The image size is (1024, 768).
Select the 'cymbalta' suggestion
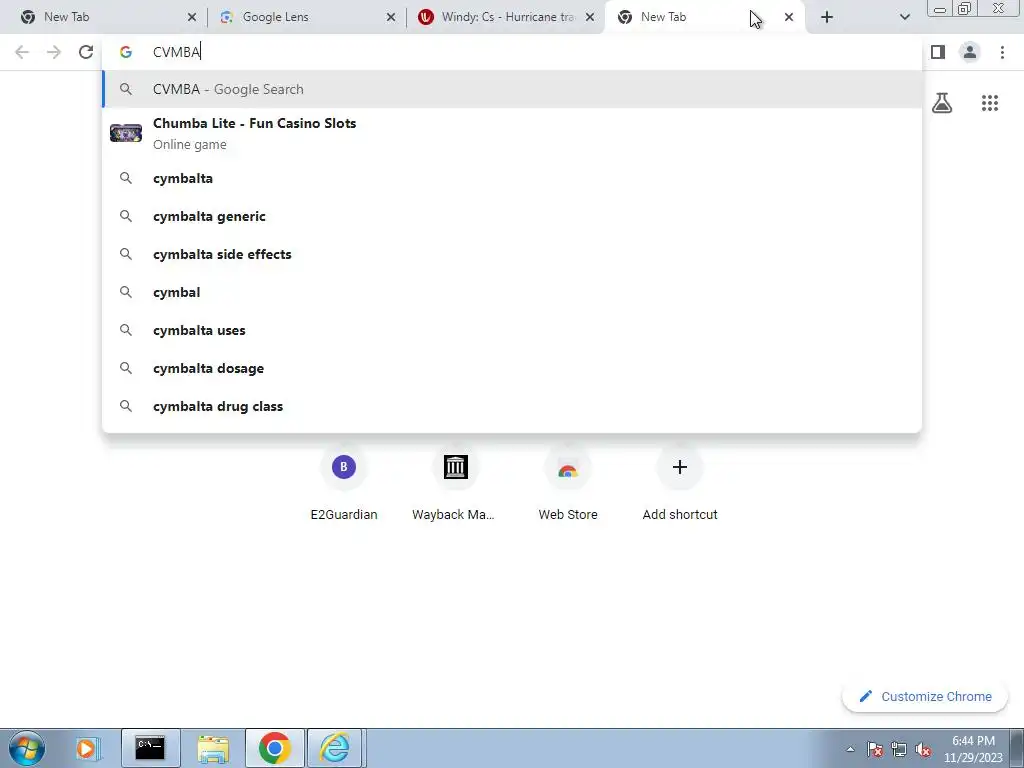click(x=512, y=178)
